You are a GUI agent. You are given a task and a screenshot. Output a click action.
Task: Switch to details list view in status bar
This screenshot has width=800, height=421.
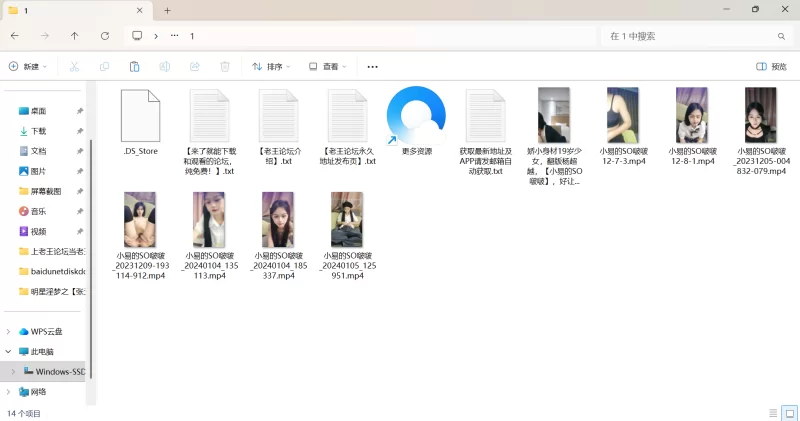tap(772, 412)
